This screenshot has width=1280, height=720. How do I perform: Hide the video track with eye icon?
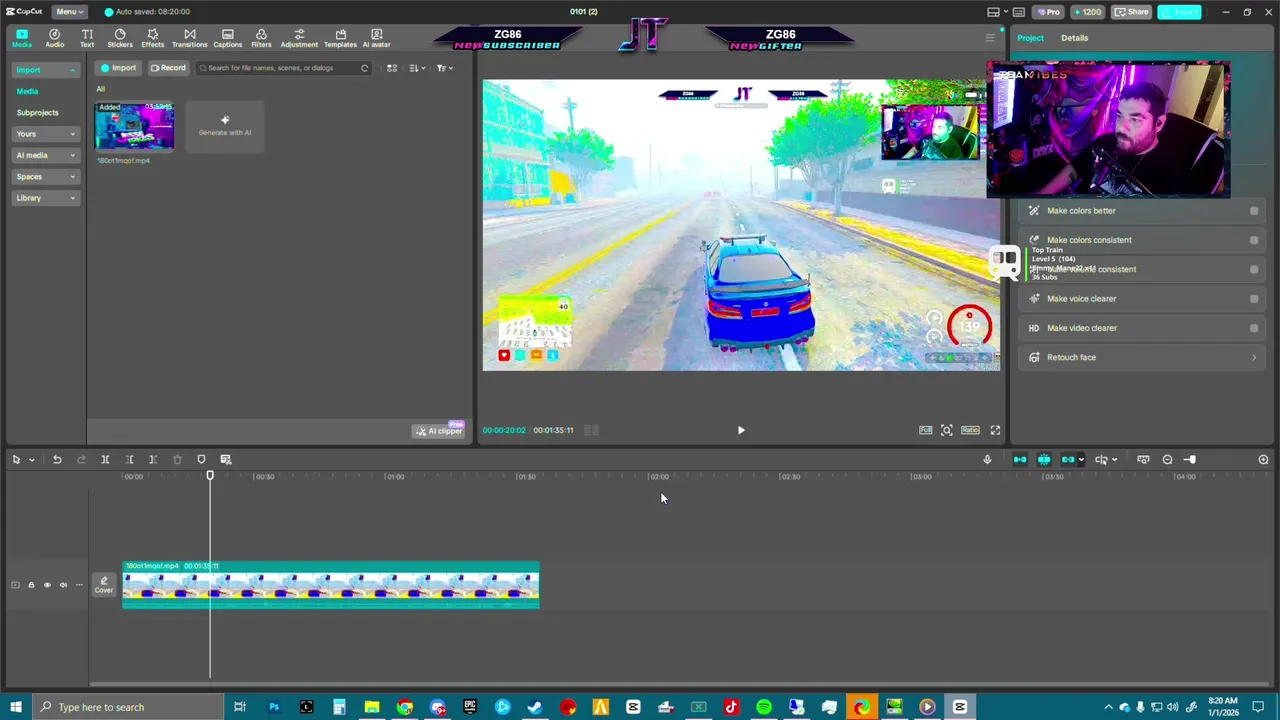pyautogui.click(x=47, y=585)
